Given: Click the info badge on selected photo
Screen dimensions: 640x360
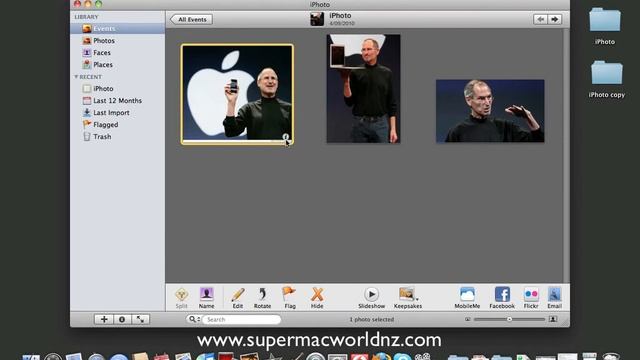Looking at the screenshot, I should (x=286, y=137).
